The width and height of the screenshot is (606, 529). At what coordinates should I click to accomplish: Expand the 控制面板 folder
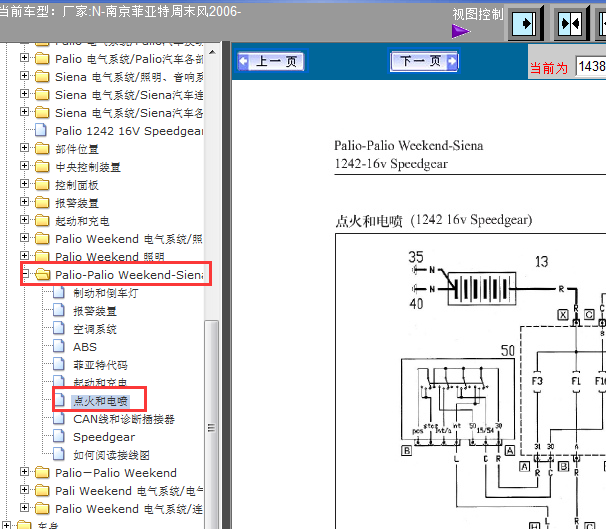(24, 184)
